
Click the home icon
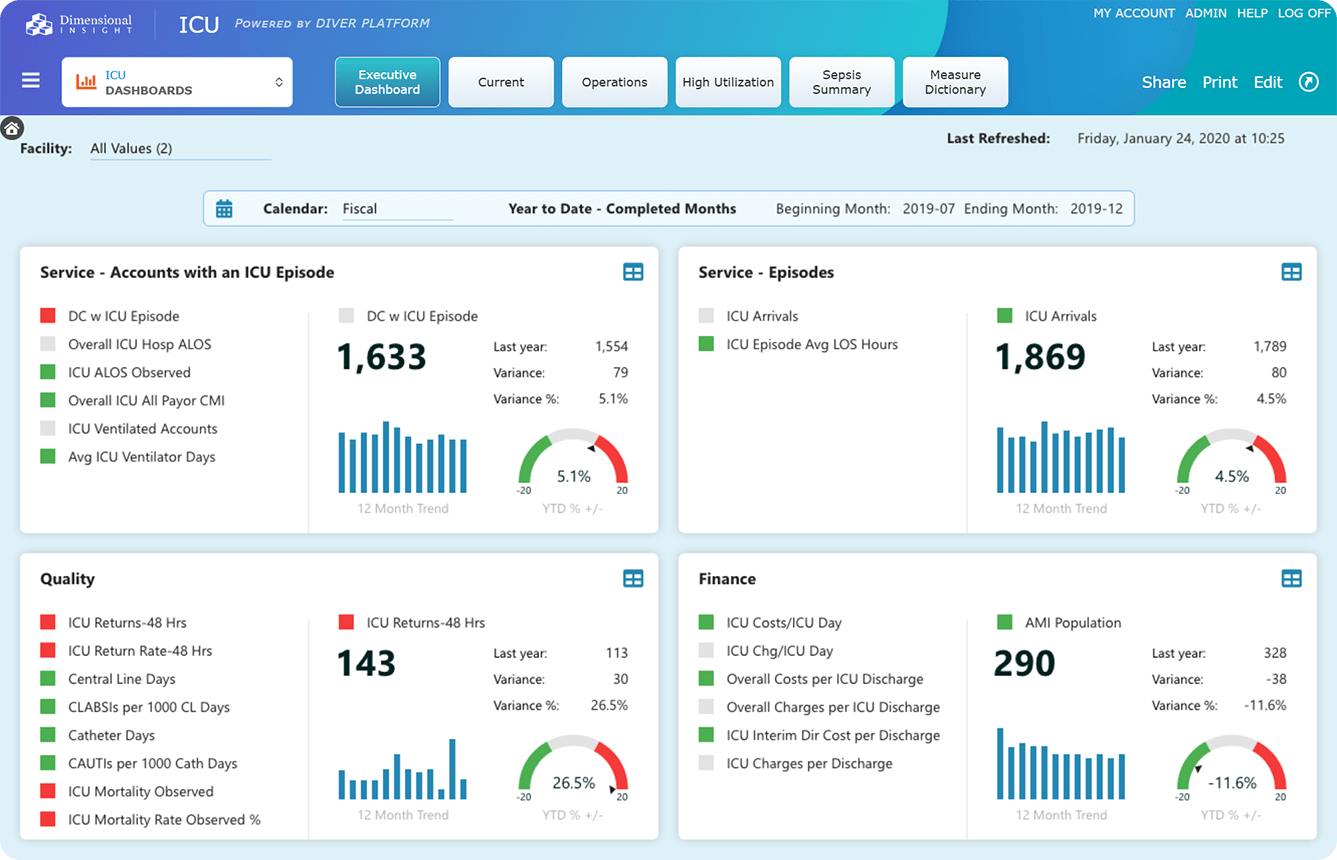[x=12, y=128]
